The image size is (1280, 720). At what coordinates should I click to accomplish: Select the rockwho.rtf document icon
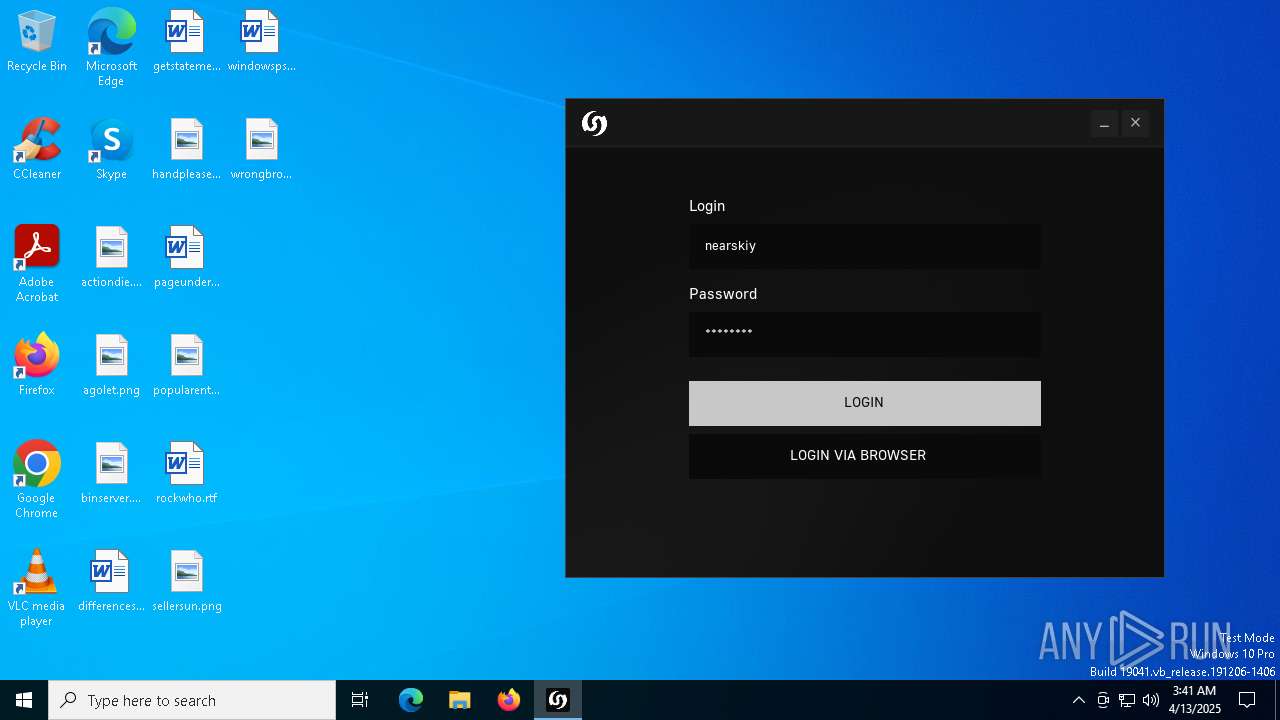tap(186, 474)
